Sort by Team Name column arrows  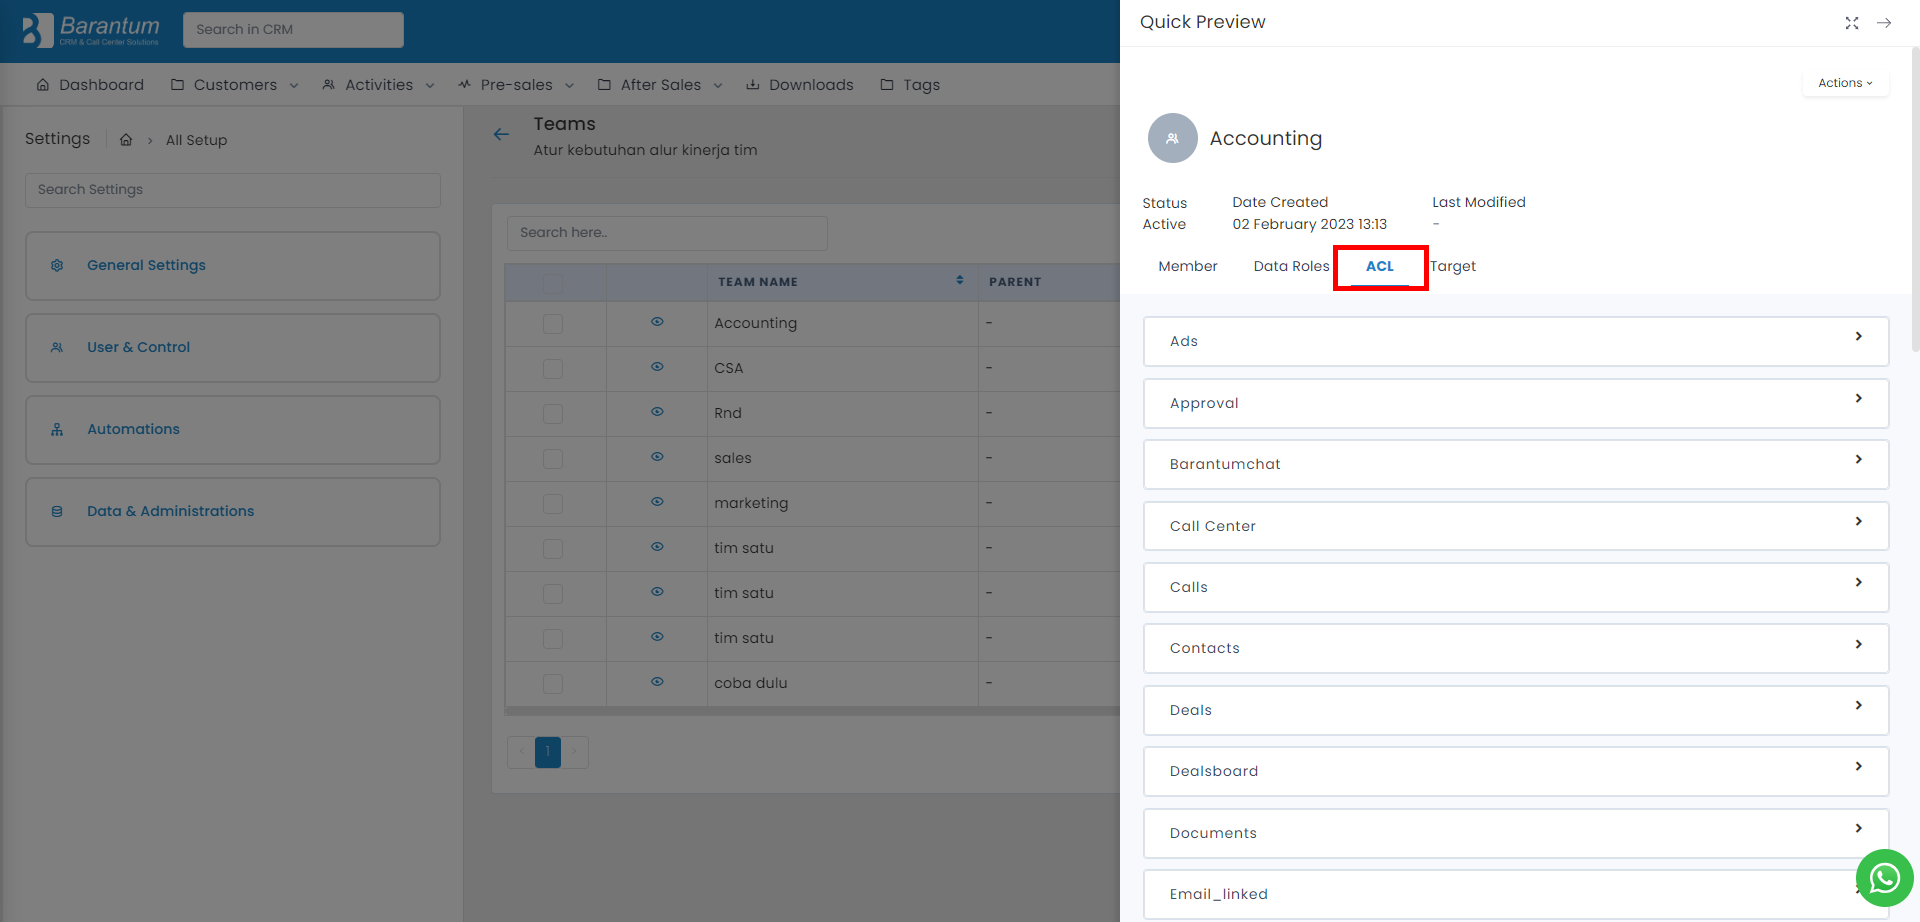click(960, 280)
